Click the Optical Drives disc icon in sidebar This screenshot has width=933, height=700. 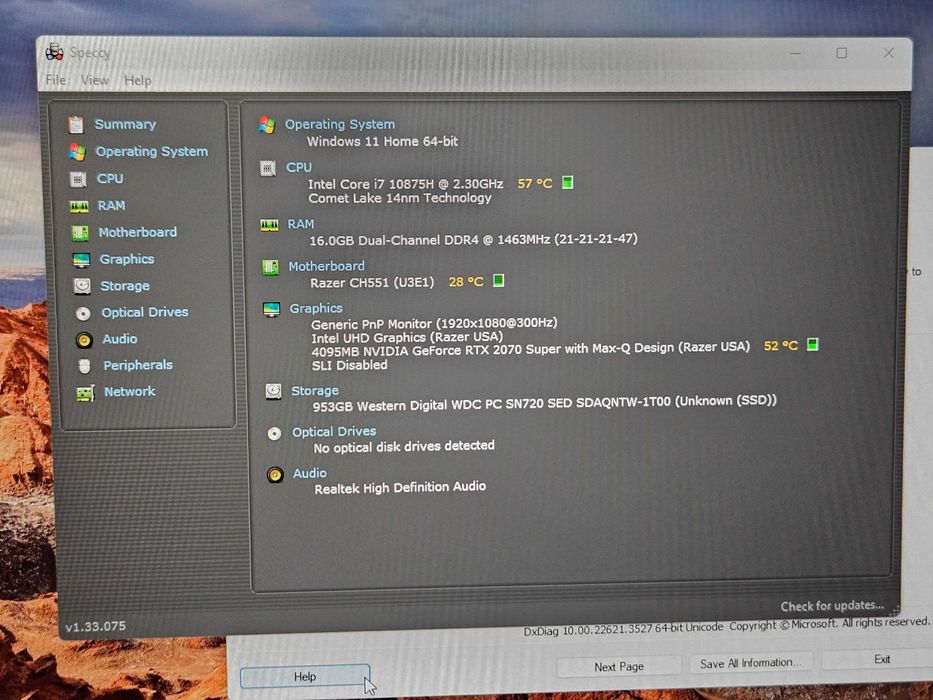[83, 313]
